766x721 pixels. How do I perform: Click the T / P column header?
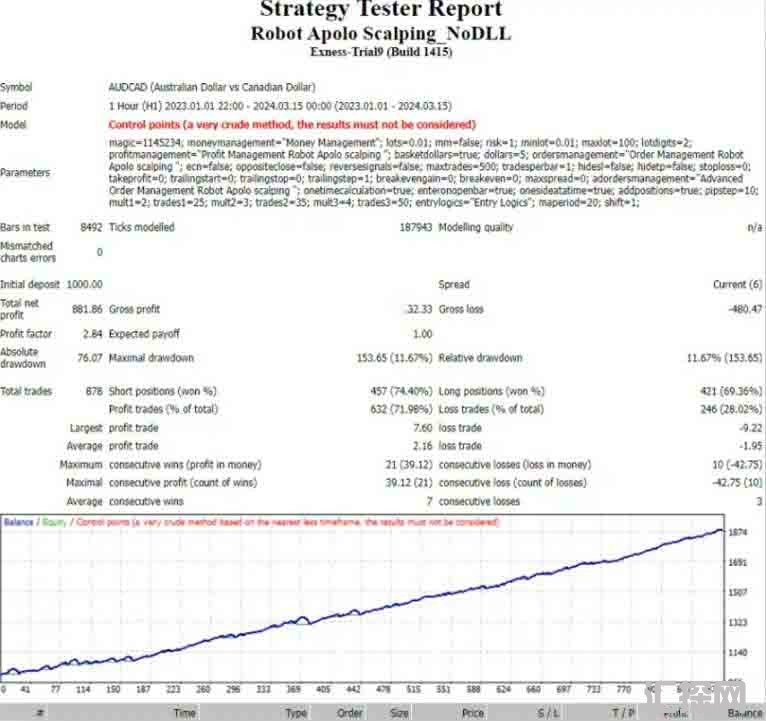point(624,713)
